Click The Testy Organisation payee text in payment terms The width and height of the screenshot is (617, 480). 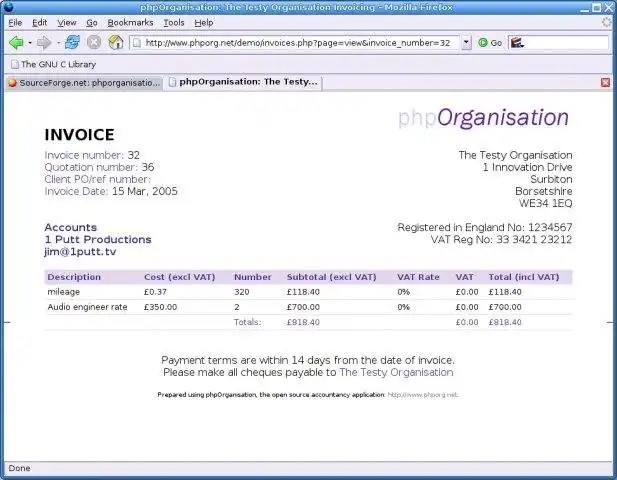396,372
